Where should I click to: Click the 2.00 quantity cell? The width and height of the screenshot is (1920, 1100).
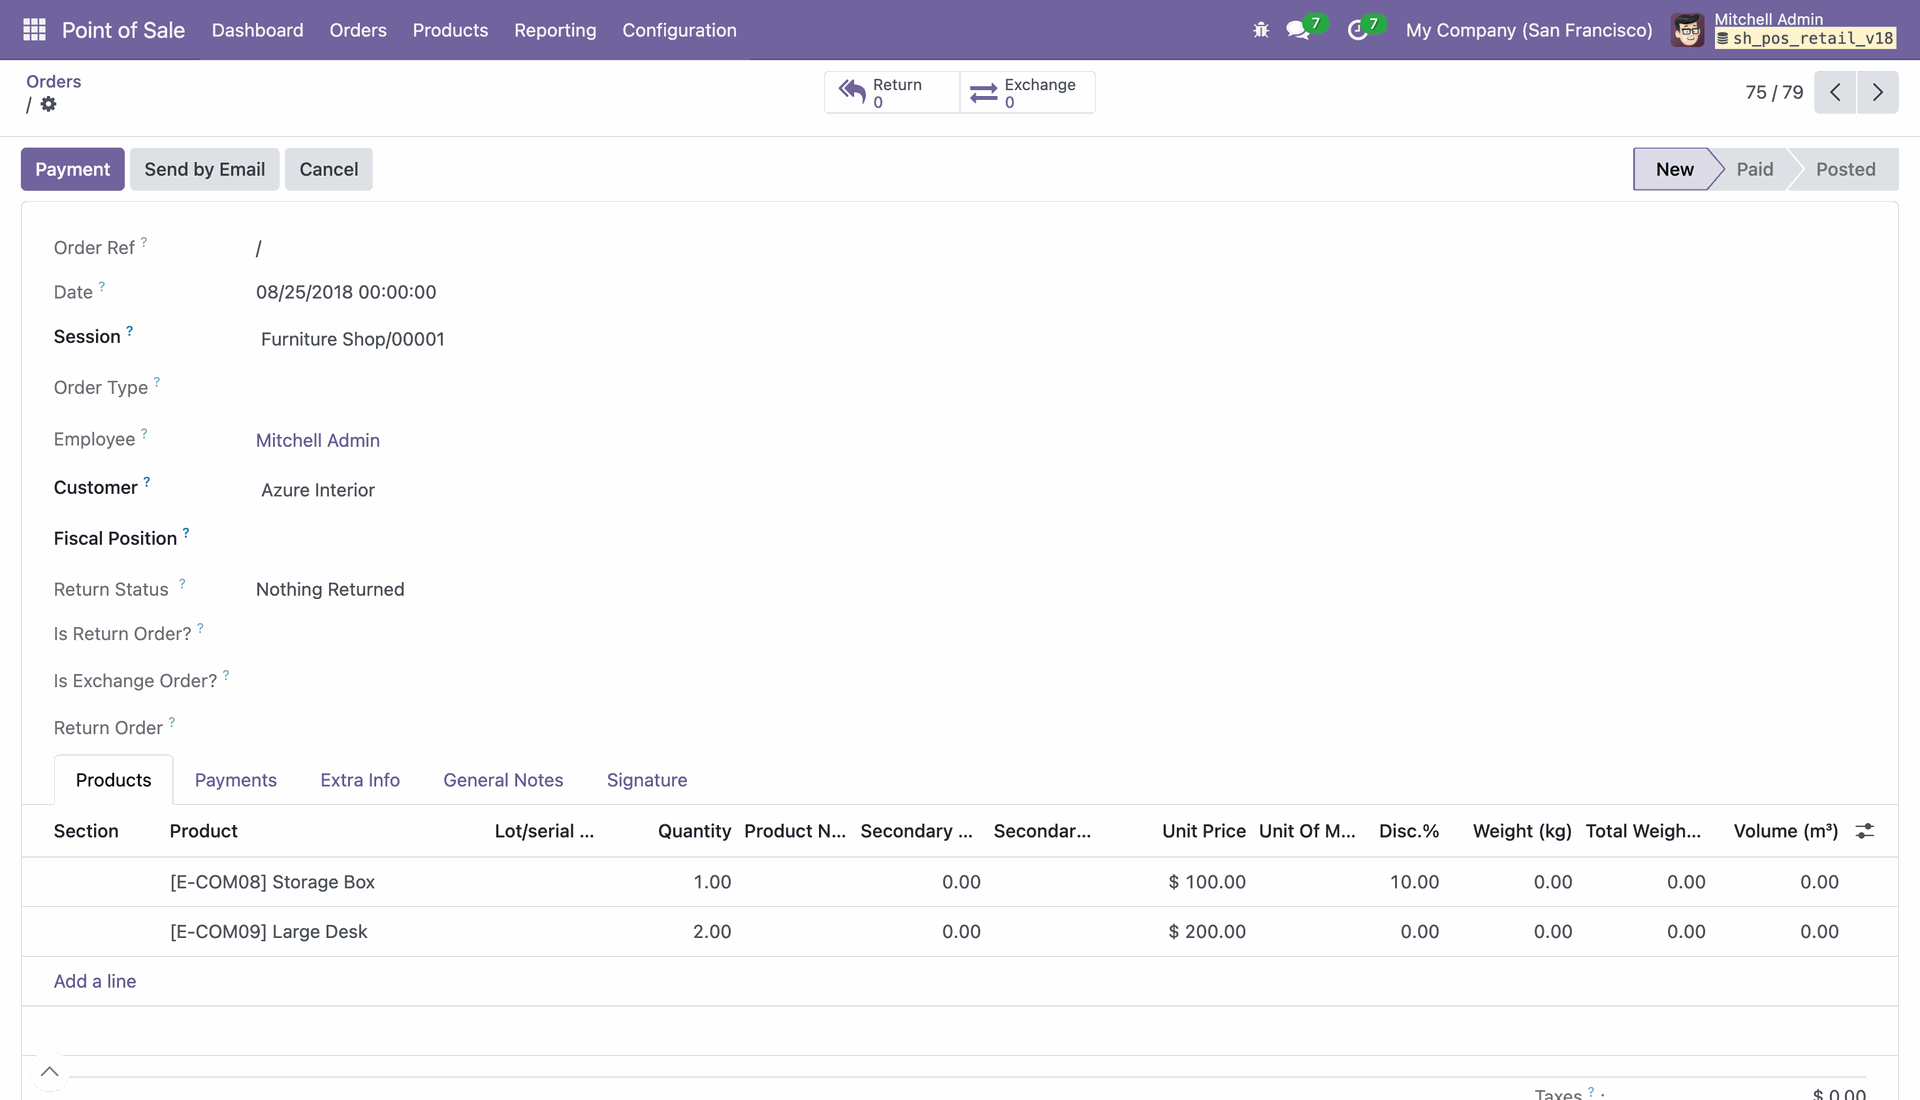[x=712, y=931]
